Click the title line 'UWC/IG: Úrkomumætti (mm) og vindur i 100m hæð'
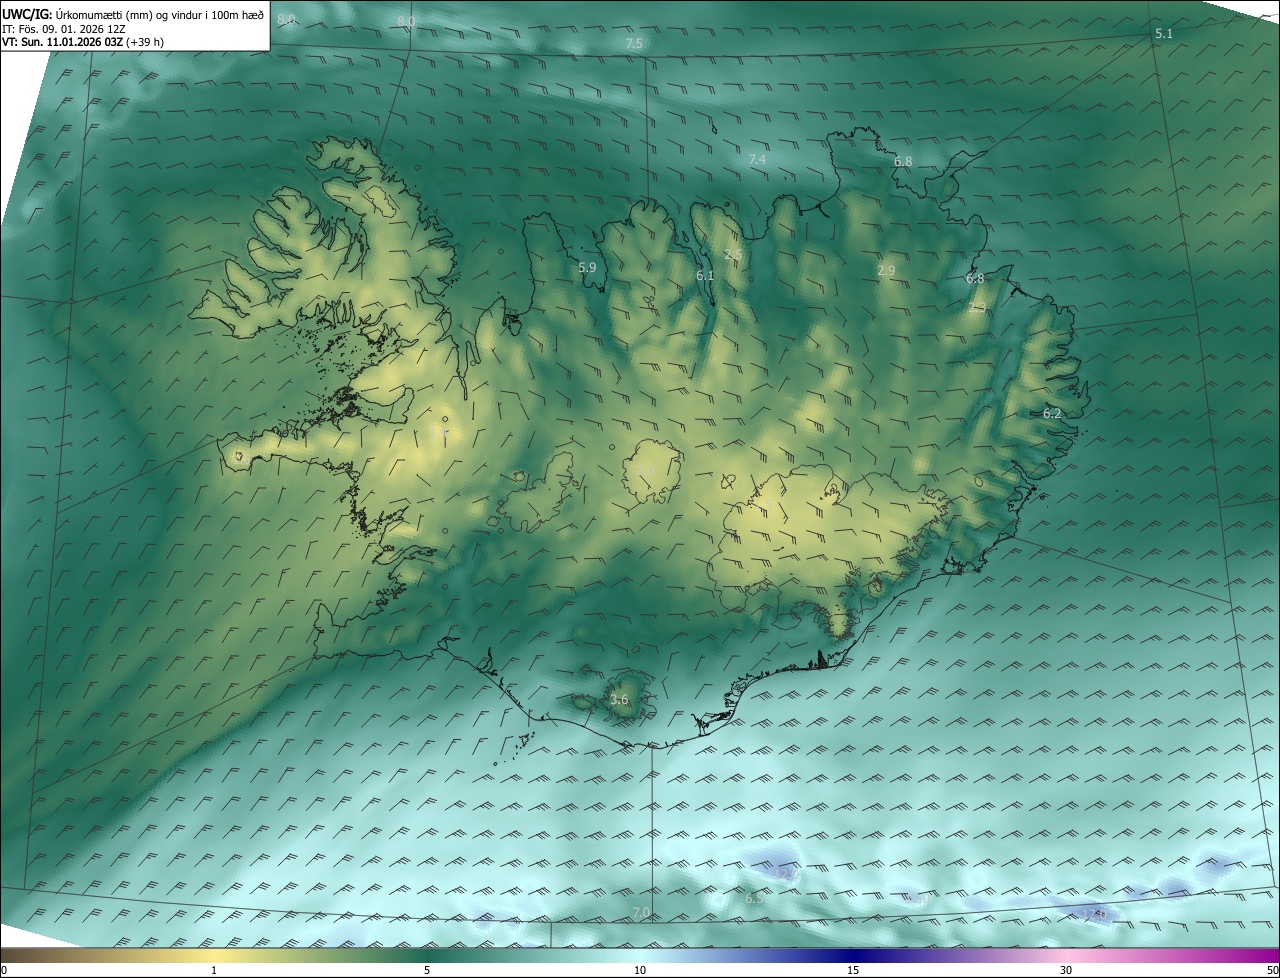1280x978 pixels. pyautogui.click(x=133, y=14)
